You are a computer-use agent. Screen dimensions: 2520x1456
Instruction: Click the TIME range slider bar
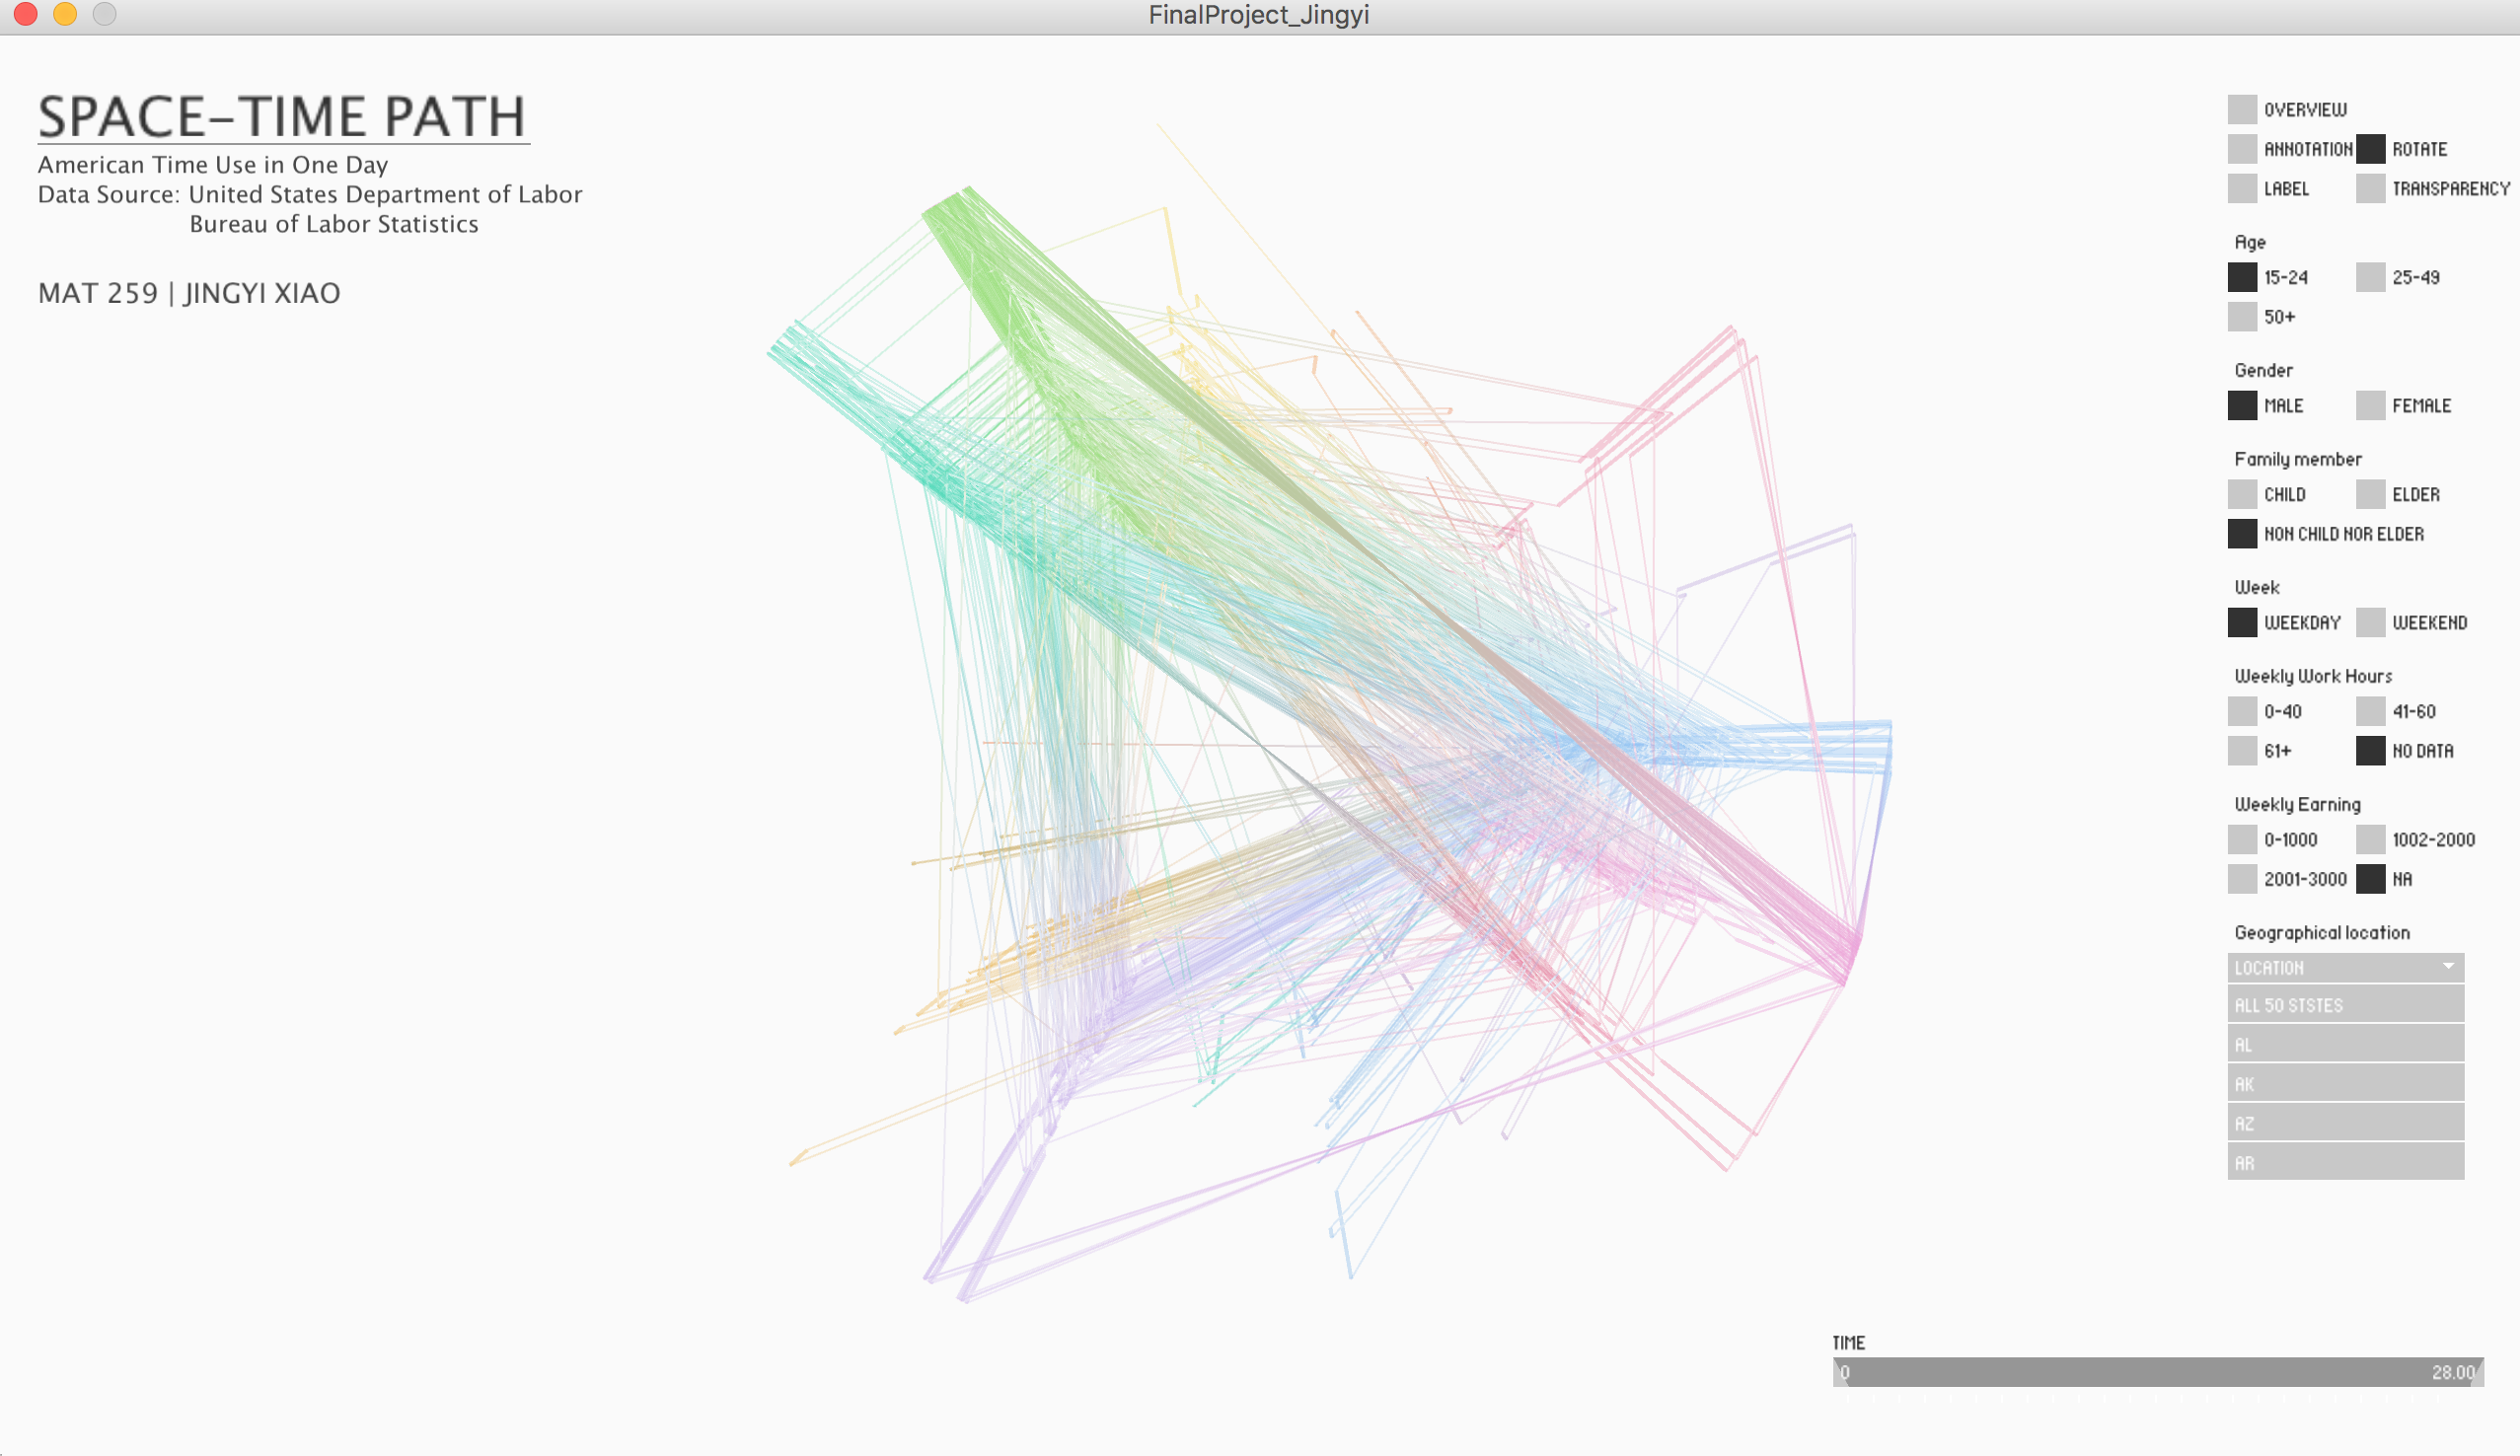point(2157,1372)
